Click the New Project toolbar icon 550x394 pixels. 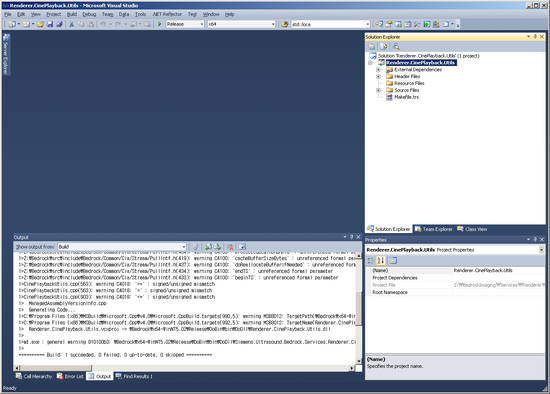pyautogui.click(x=12, y=24)
